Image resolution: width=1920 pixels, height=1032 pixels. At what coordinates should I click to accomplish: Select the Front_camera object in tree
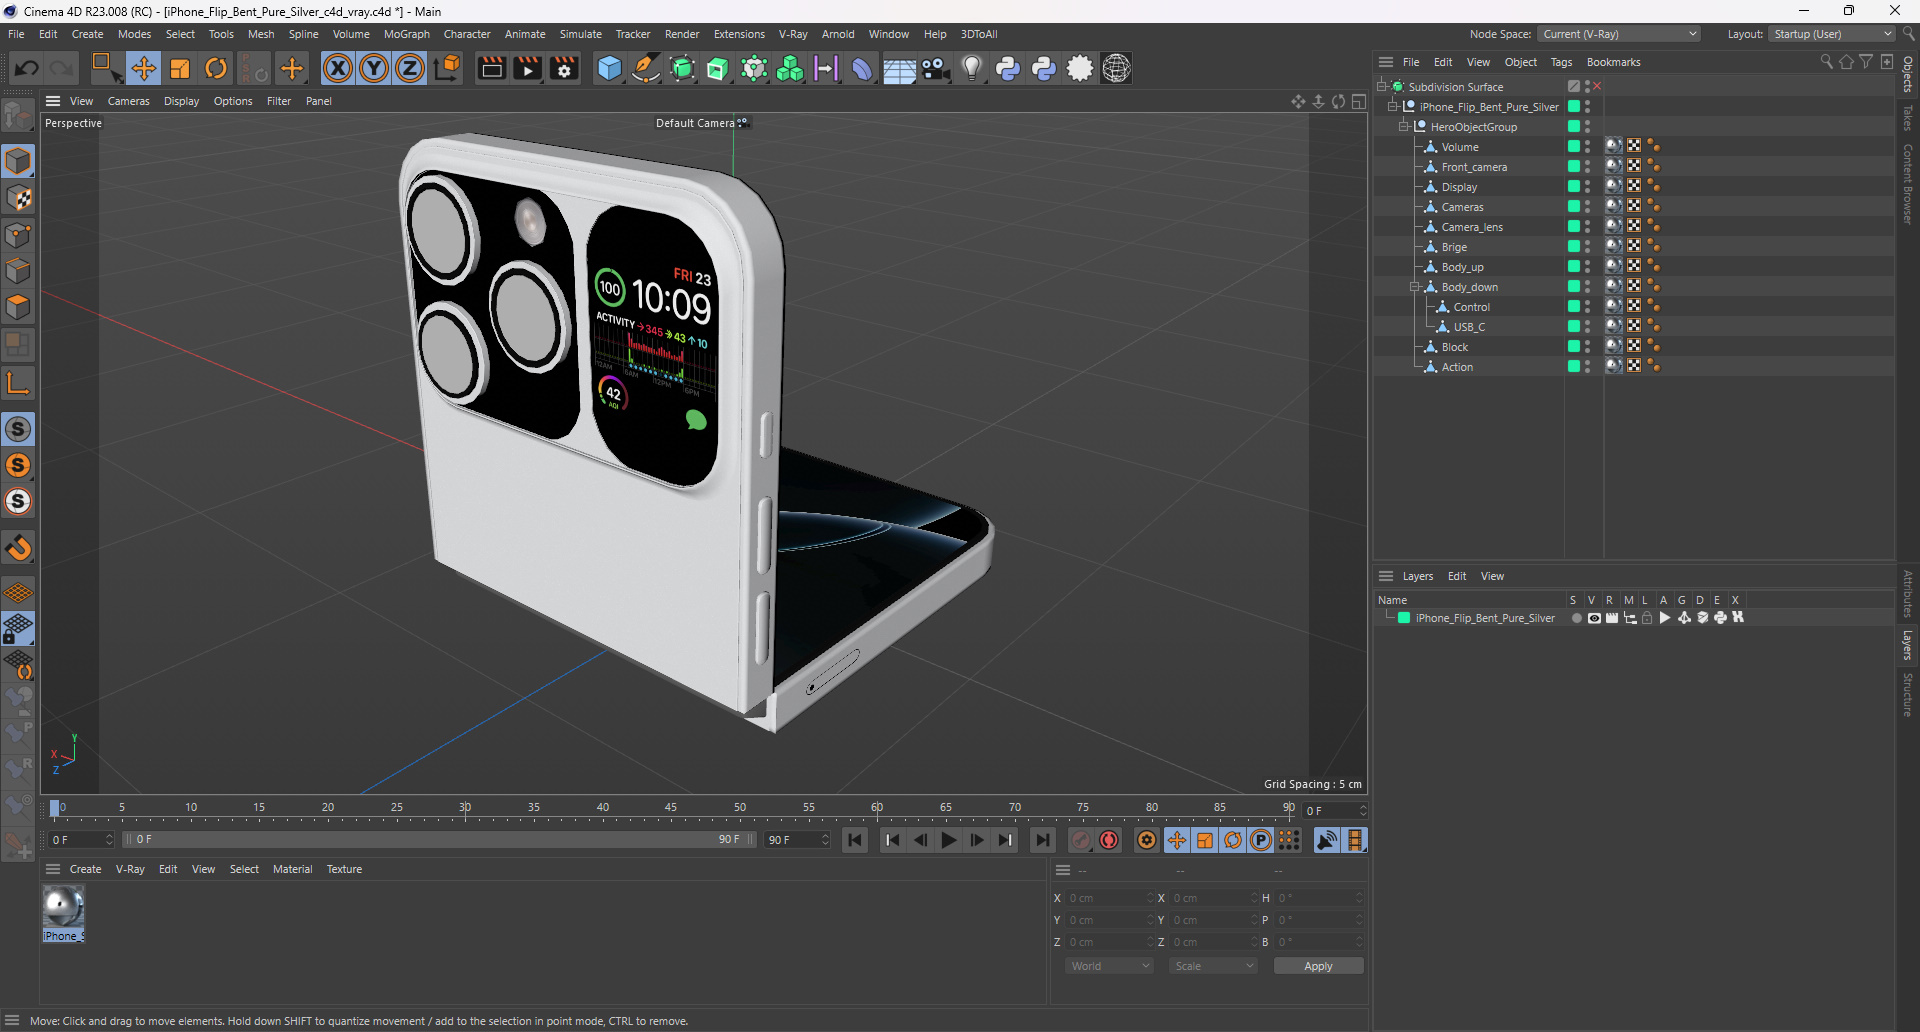click(1473, 167)
